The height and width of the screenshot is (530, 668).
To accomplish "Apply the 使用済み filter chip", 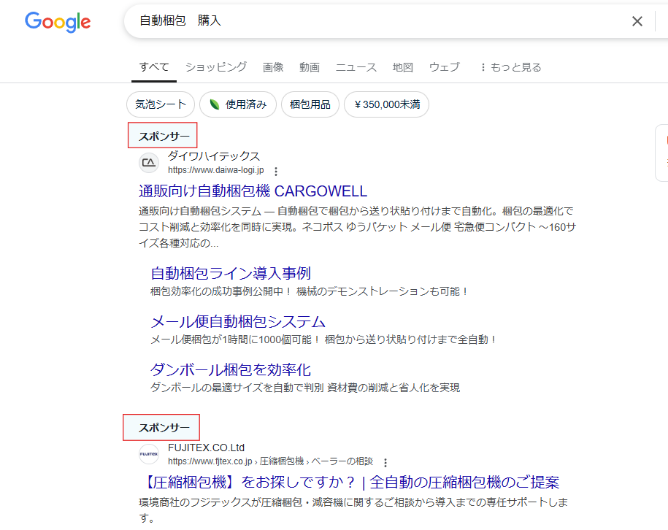I will [238, 104].
